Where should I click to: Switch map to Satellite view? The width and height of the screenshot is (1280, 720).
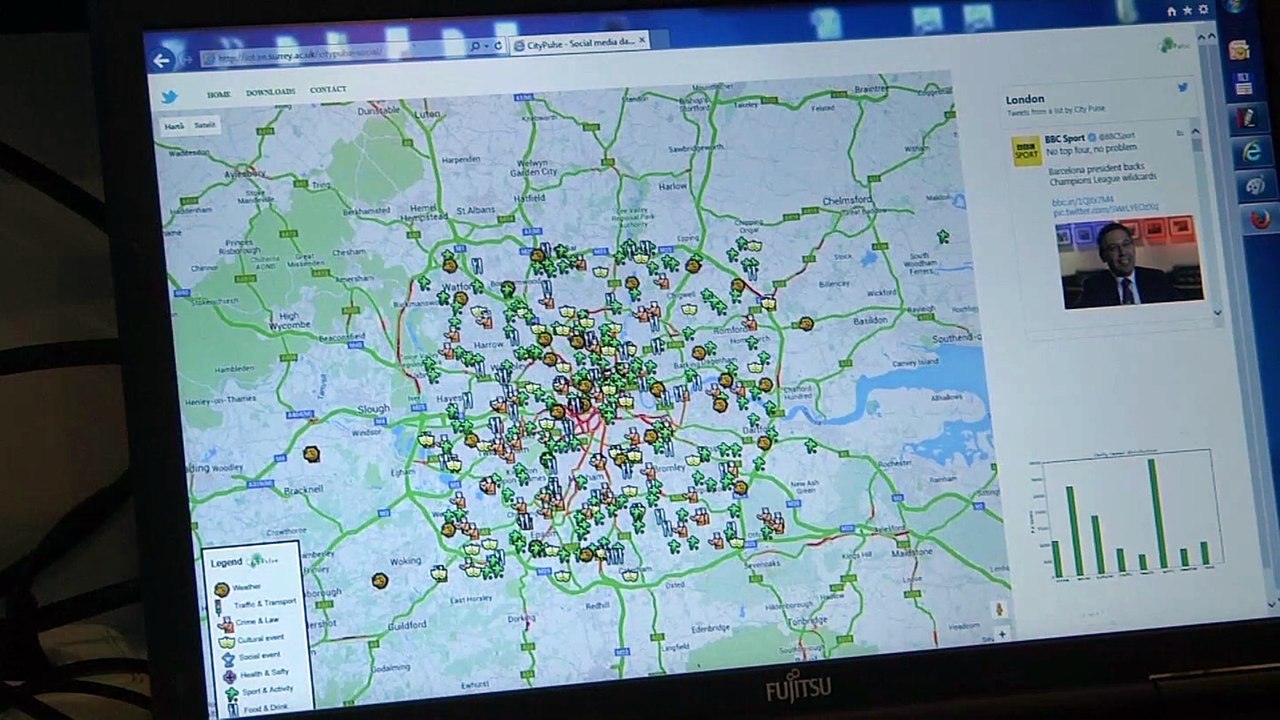coord(205,125)
